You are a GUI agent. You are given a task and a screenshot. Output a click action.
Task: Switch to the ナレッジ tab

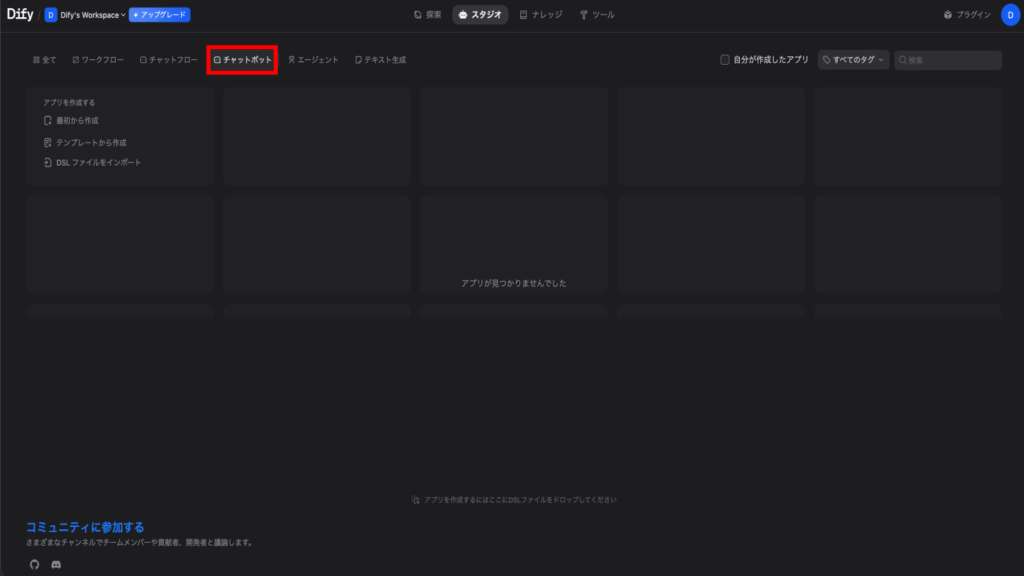point(540,15)
